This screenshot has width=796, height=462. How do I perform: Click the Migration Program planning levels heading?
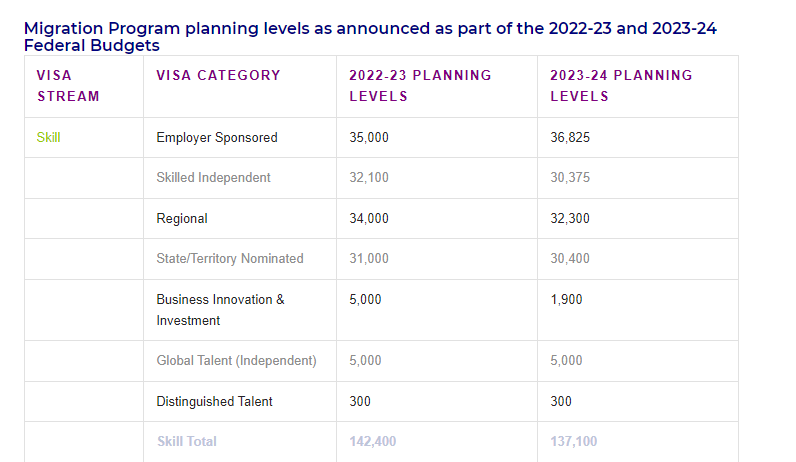tap(370, 37)
